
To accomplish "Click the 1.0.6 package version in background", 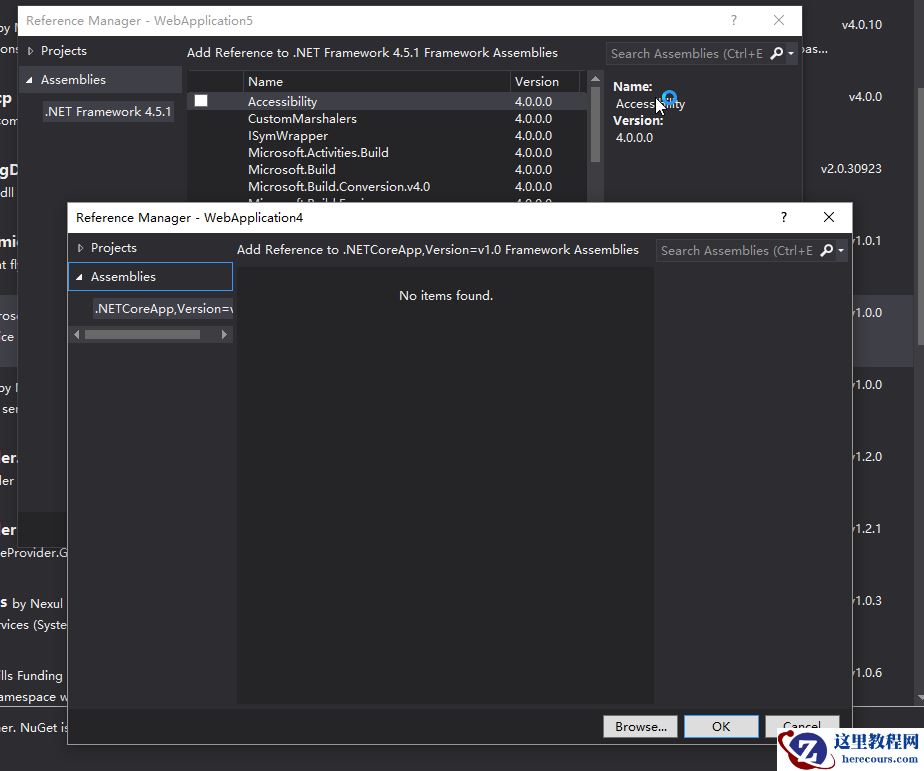I will [867, 673].
